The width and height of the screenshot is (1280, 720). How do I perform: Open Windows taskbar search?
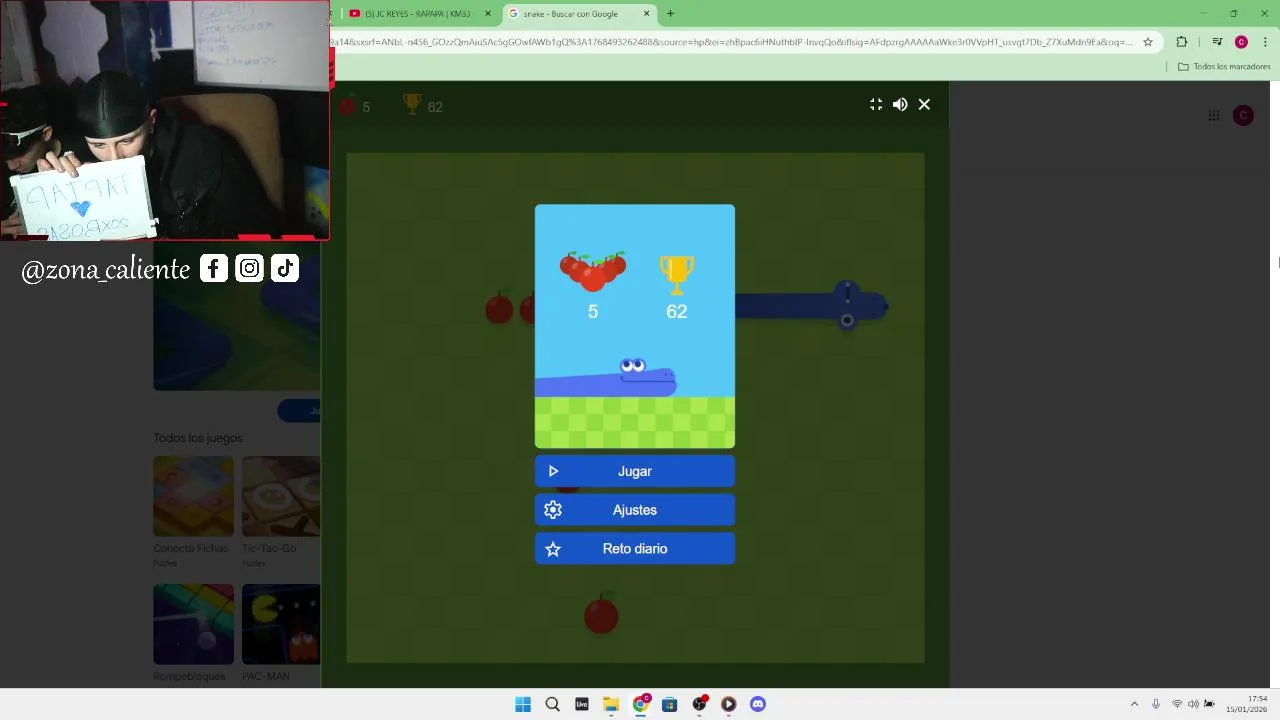pos(552,704)
